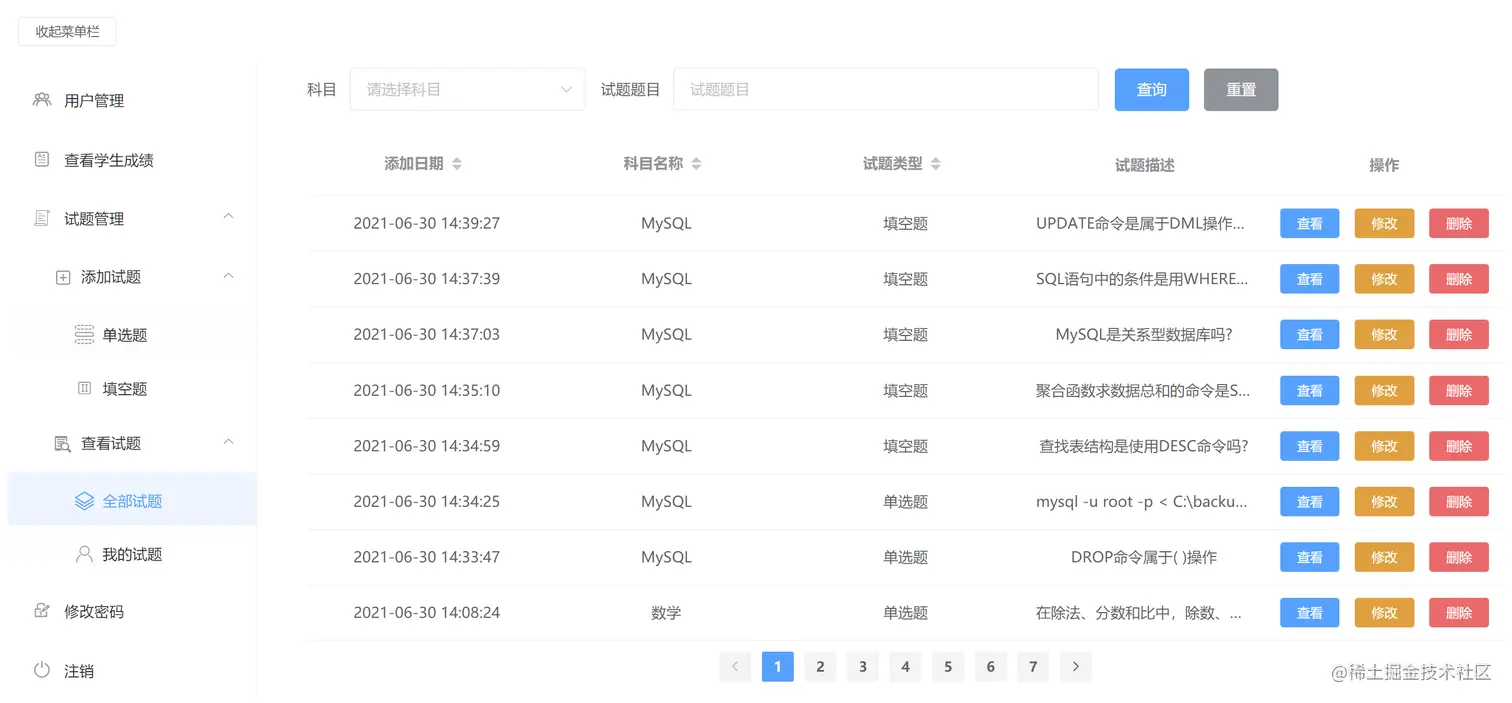Click the 查看试题 search-document icon
Viewport: 1512px width, 703px height.
(62, 443)
